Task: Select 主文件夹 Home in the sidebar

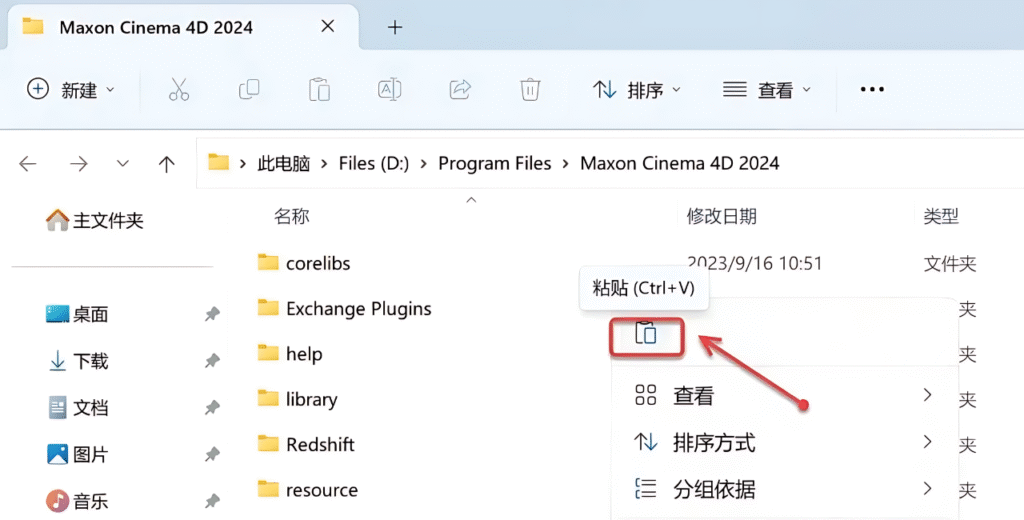Action: [x=95, y=220]
